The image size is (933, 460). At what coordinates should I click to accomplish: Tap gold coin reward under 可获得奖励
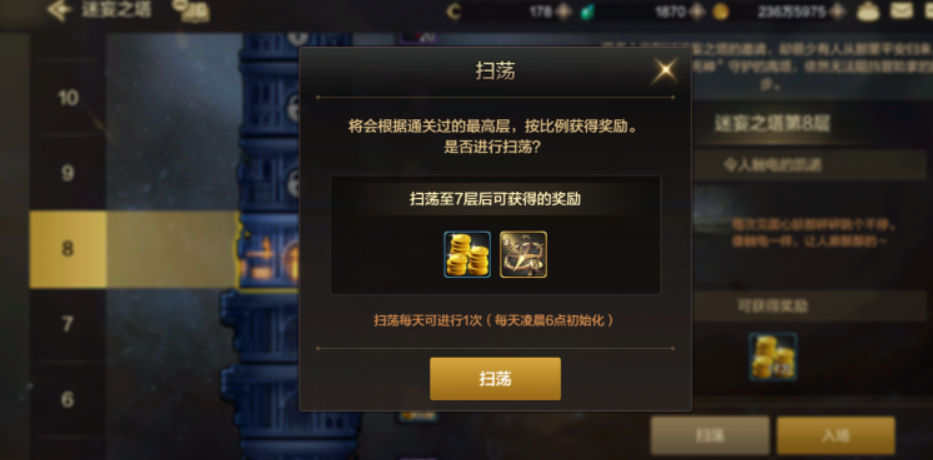773,356
